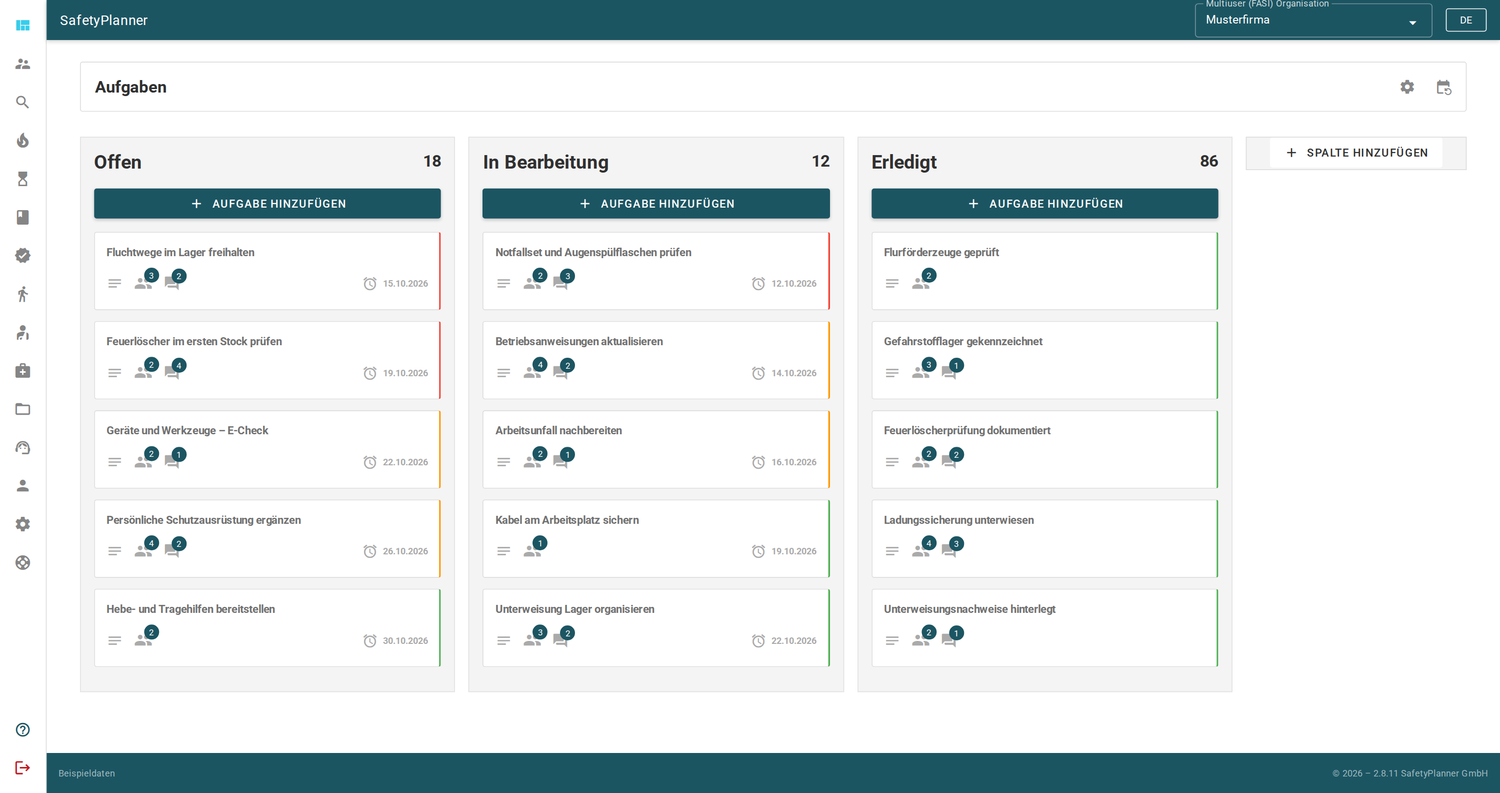This screenshot has height=793, width=1500.
Task: Open the people group icon in sidebar
Action: coord(23,64)
